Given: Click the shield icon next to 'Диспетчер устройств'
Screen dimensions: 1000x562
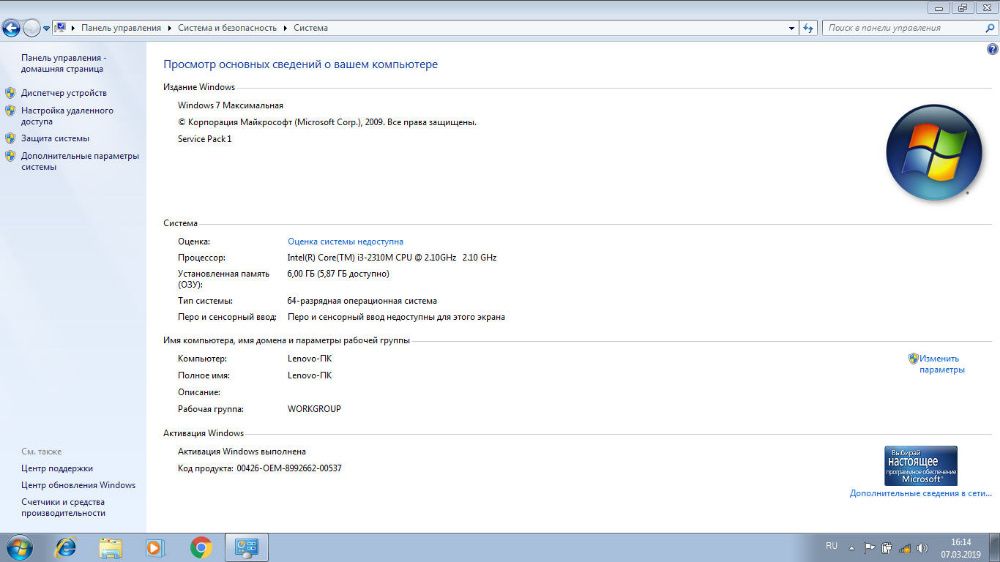Looking at the screenshot, I should (10, 93).
